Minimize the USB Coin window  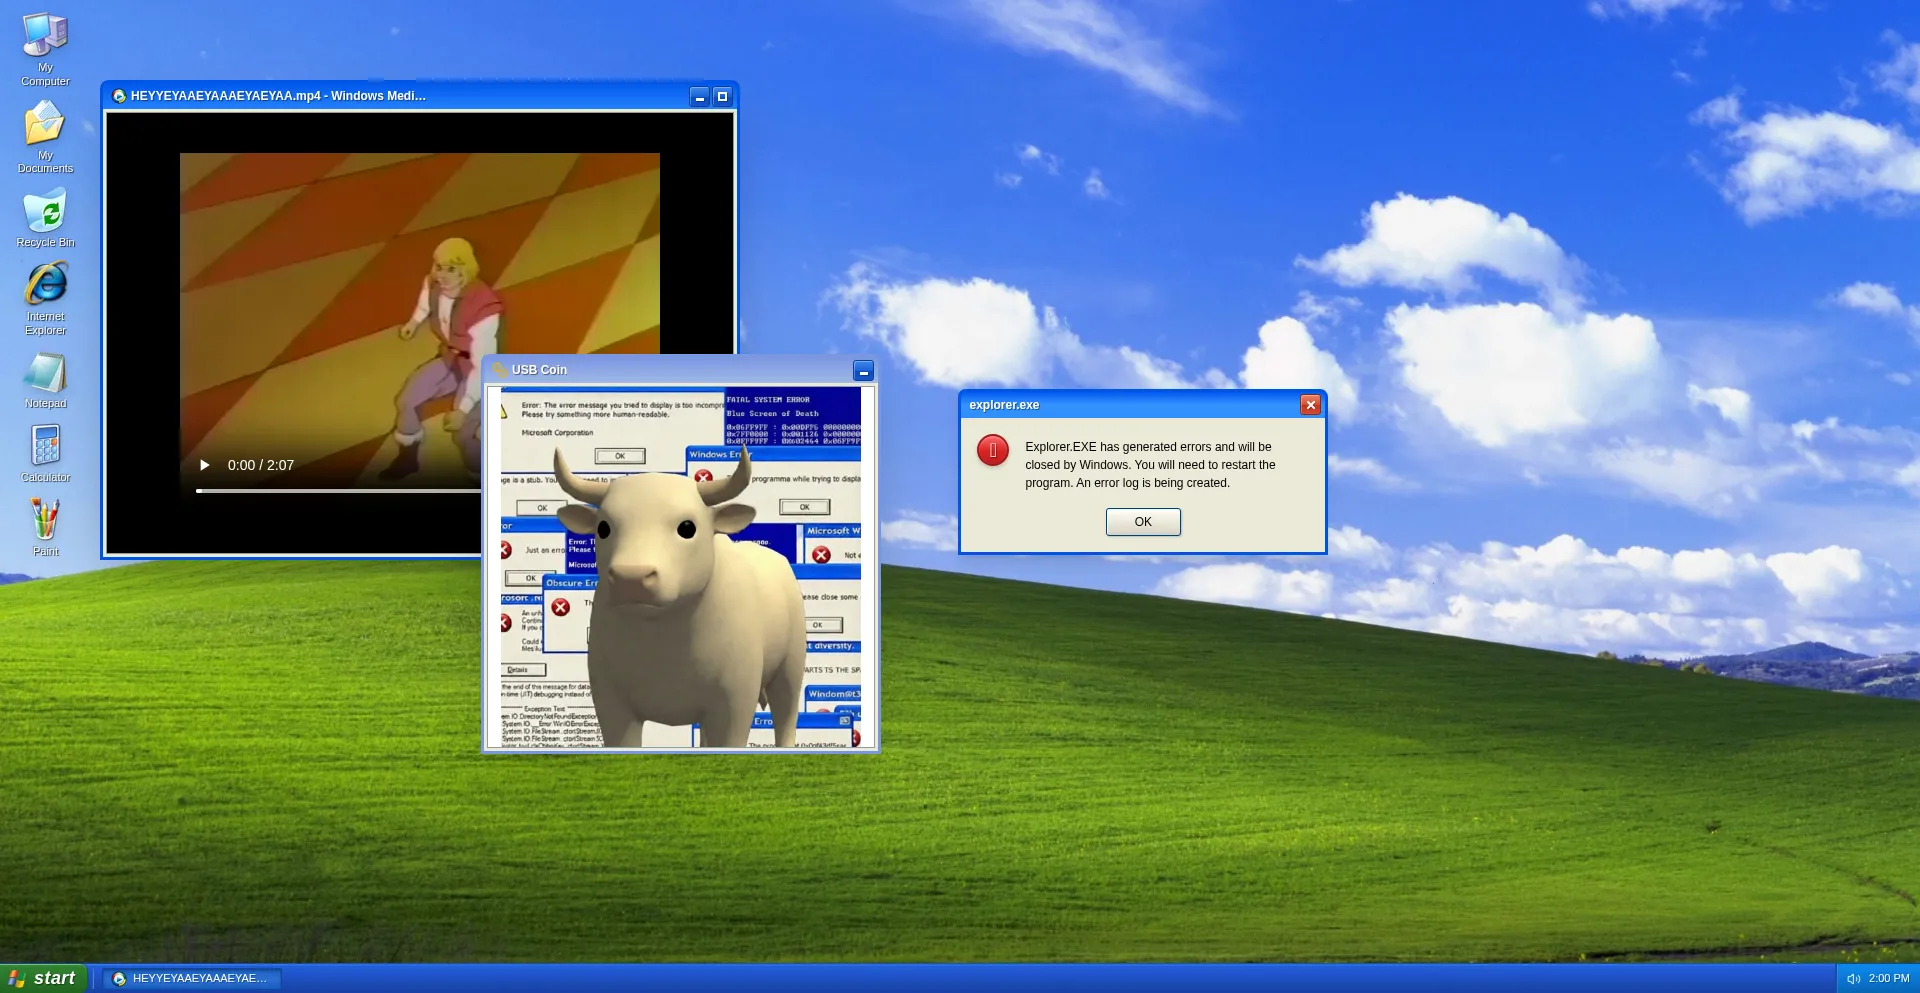tap(864, 371)
